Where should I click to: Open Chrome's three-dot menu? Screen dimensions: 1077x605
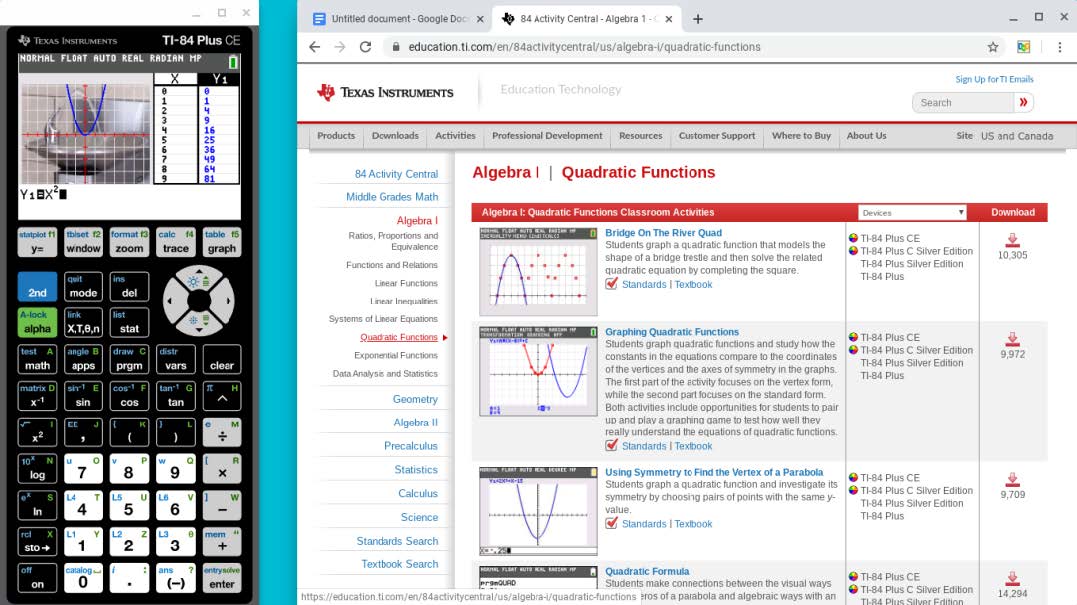(1059, 47)
